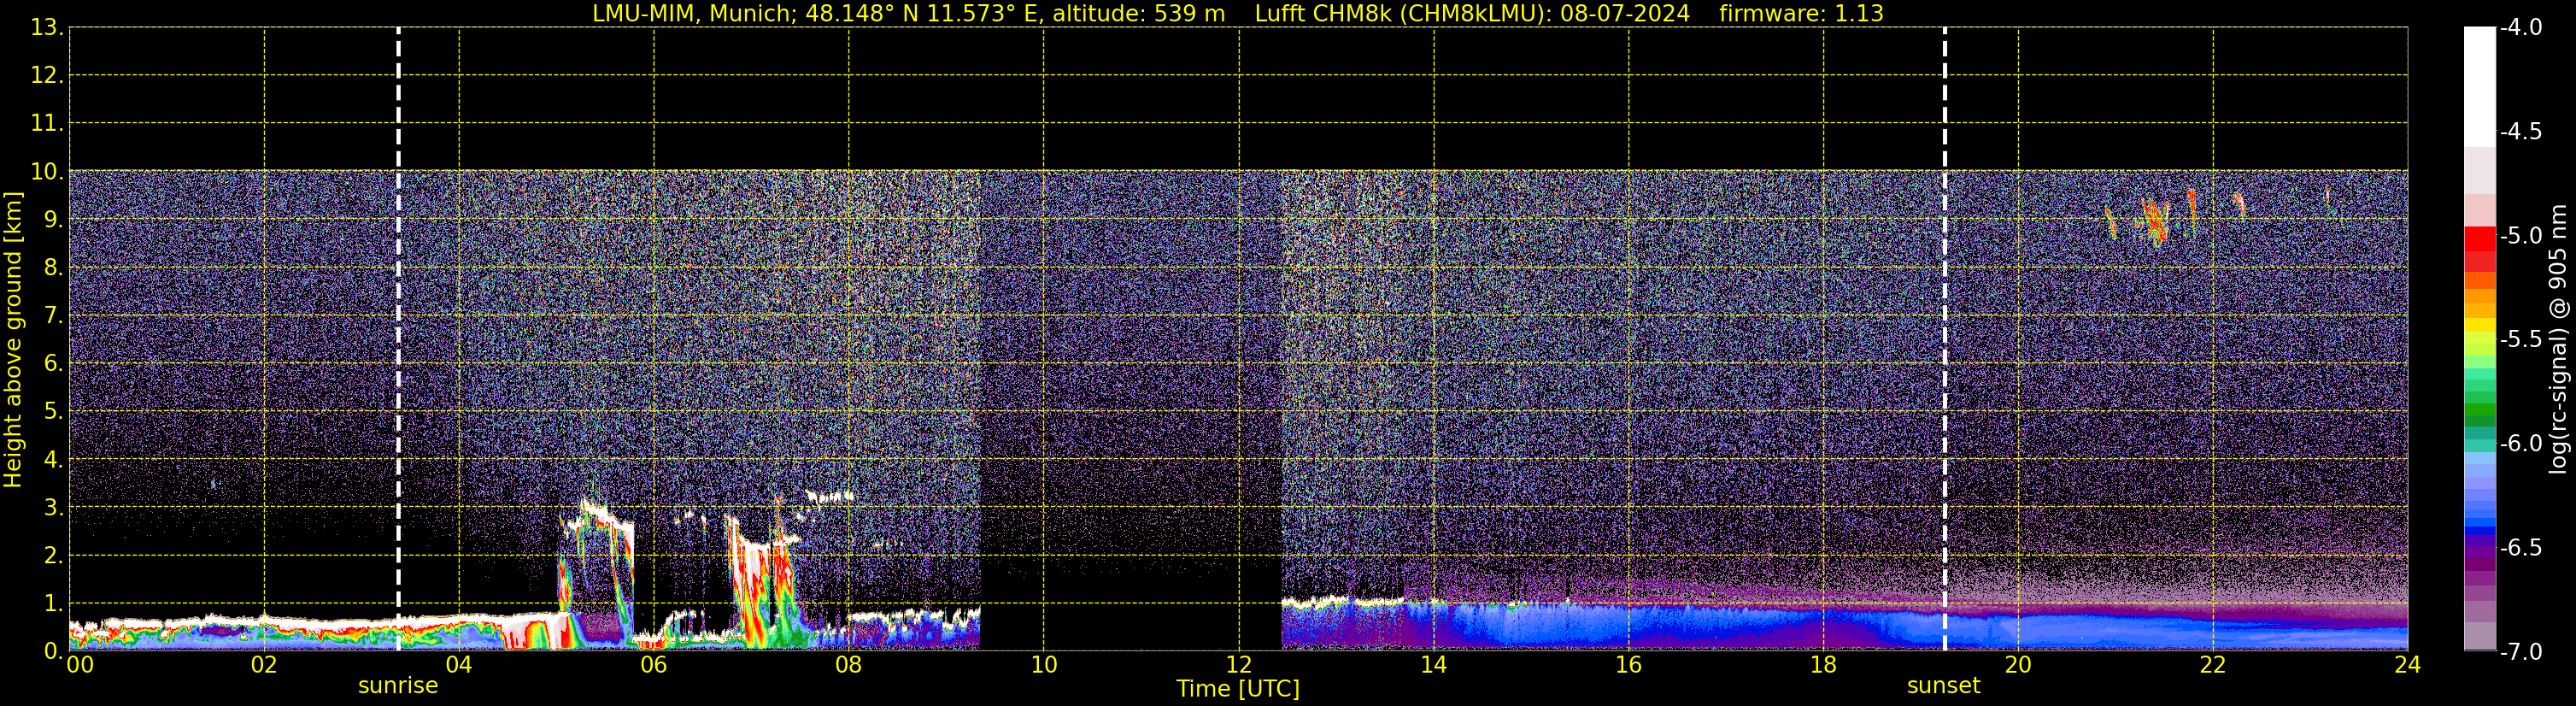Select the "9." height axis tick label
This screenshot has height=706, width=2576.
[54, 220]
